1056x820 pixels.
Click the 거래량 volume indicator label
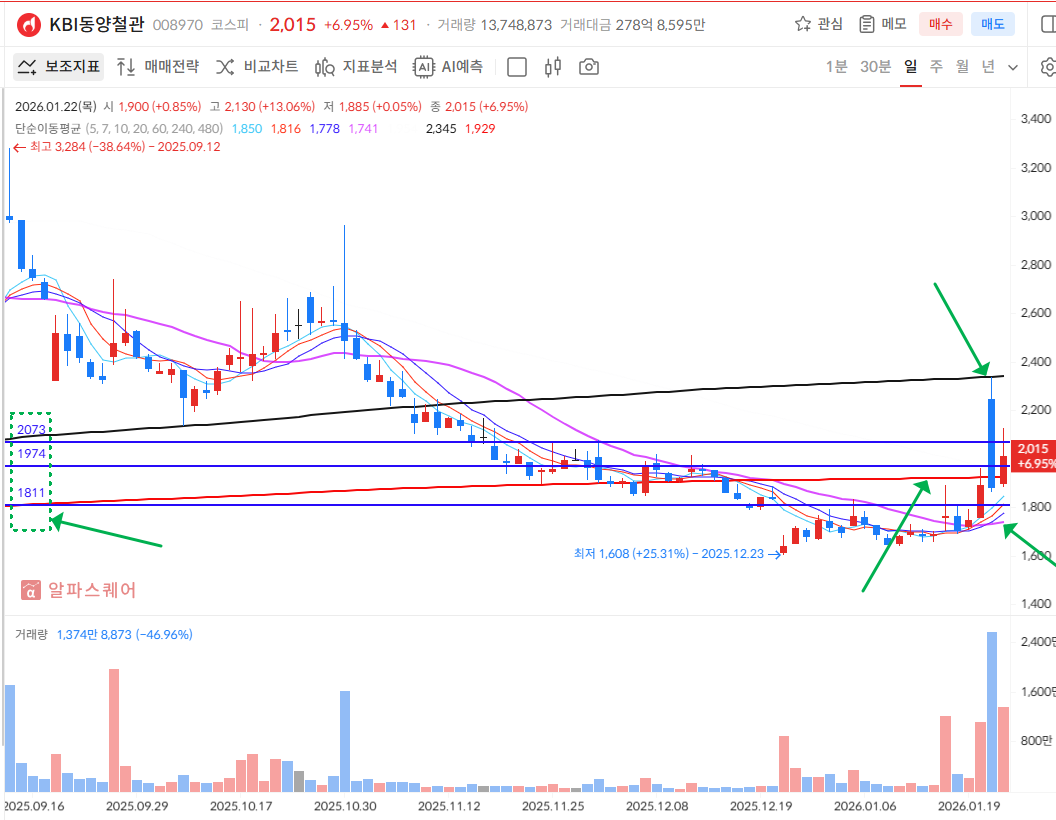click(x=32, y=634)
